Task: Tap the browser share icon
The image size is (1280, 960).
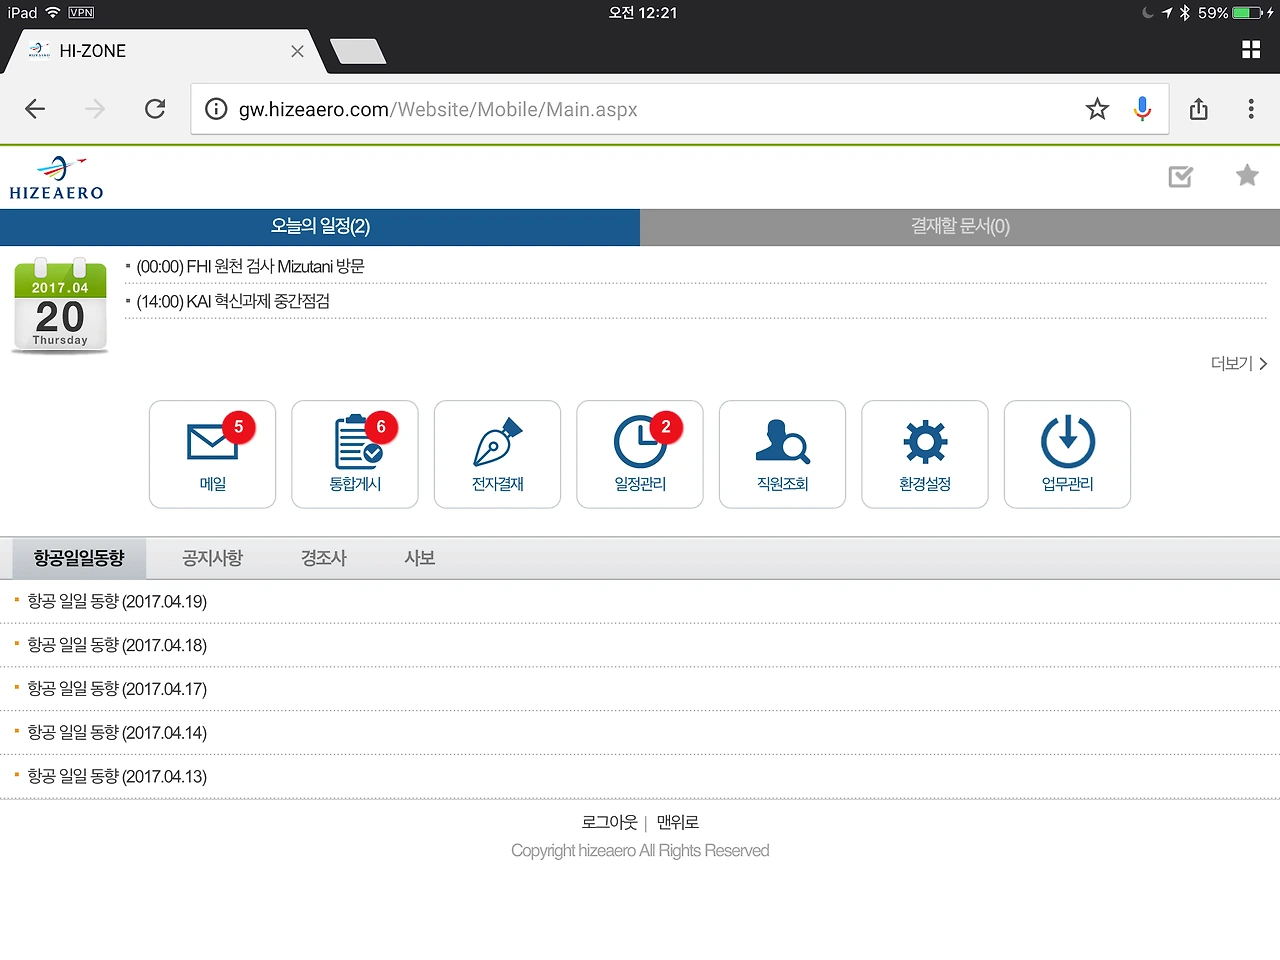Action: tap(1199, 109)
